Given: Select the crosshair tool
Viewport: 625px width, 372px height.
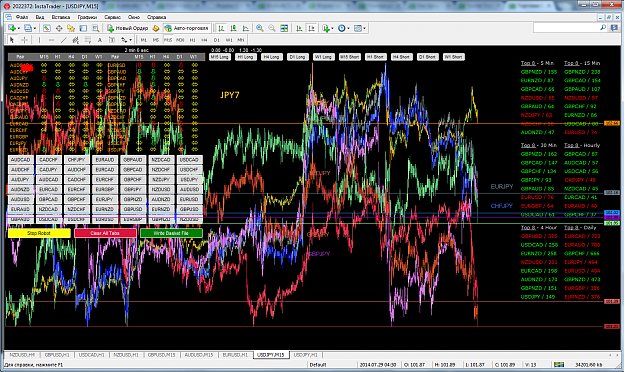Looking at the screenshot, I should click(x=24, y=40).
